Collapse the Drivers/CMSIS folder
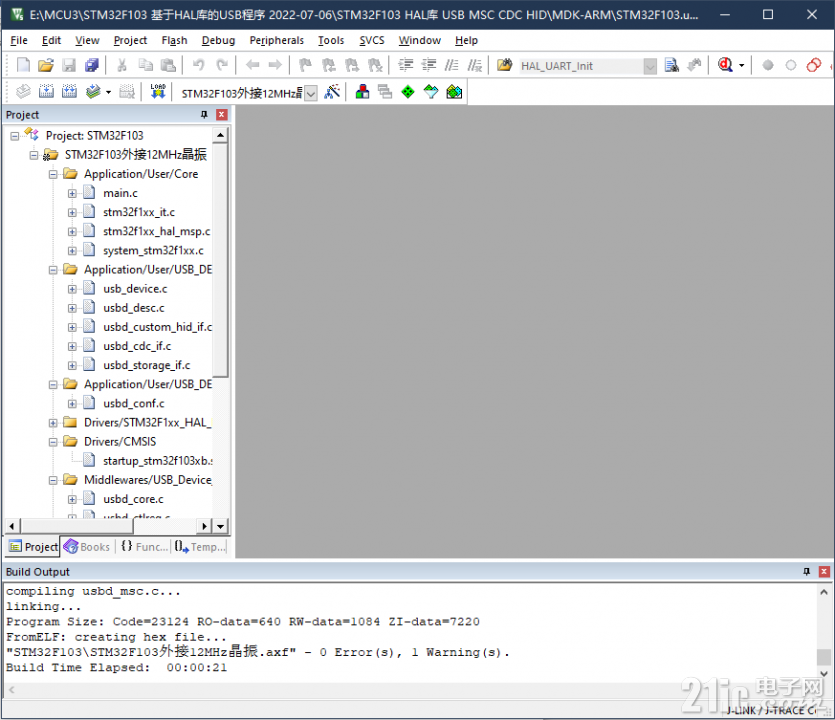Viewport: 835px width, 720px height. coord(53,442)
